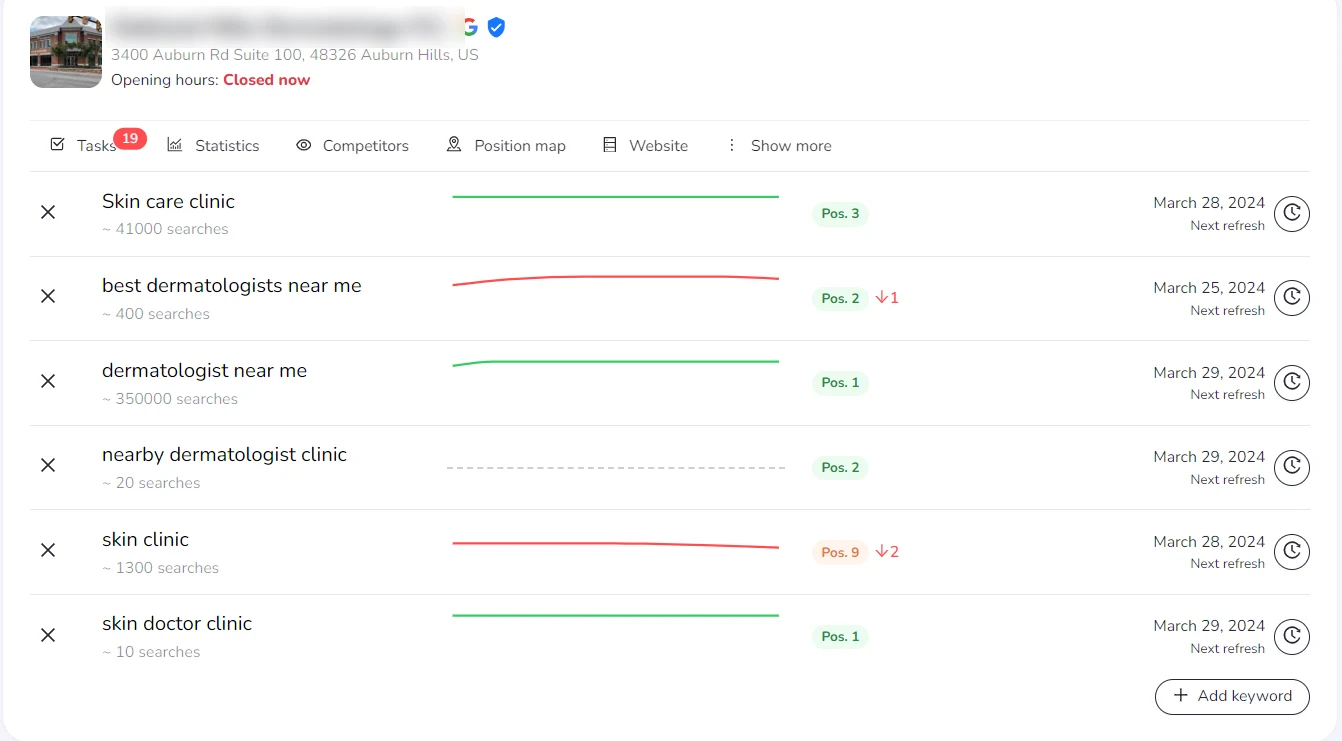Click red trend line for best dermatologists near me
Viewport: 1342px width, 741px height.
tap(615, 279)
